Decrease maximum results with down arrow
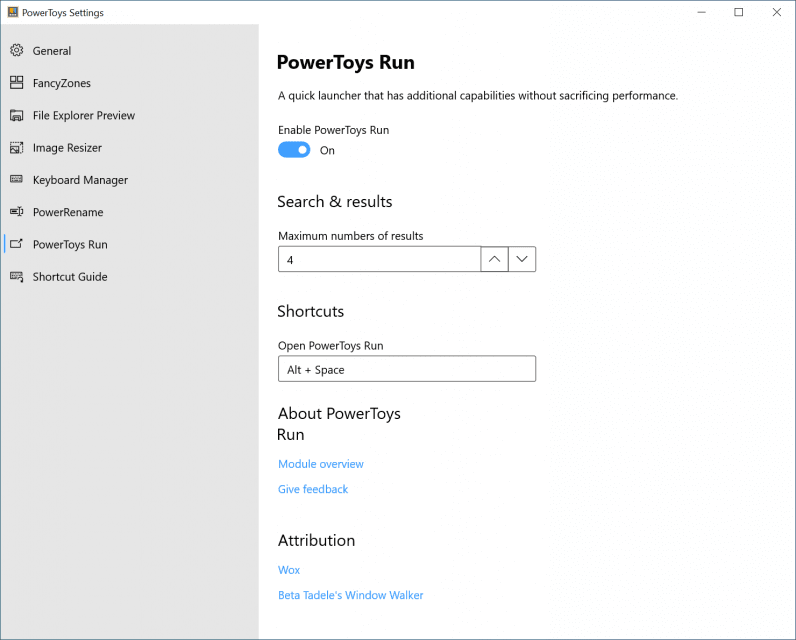This screenshot has width=796, height=640. pos(522,260)
